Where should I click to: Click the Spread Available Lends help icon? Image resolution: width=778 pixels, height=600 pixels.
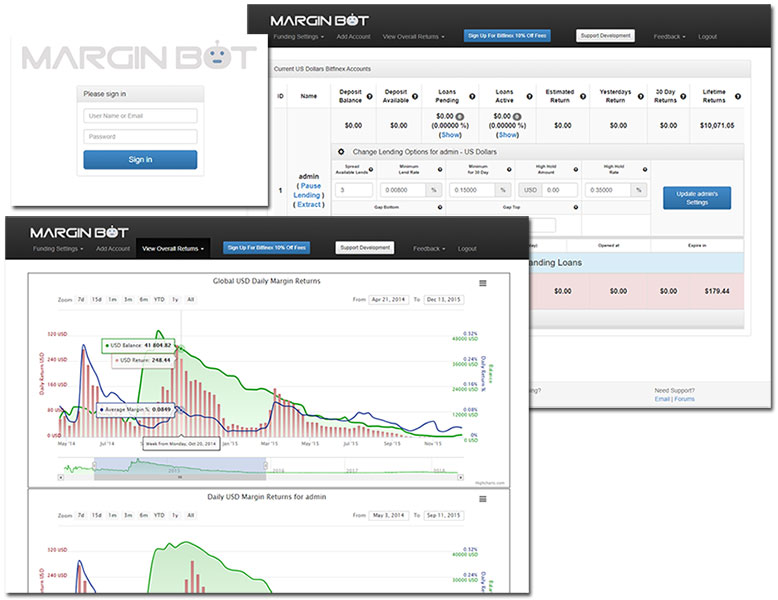coord(371,170)
